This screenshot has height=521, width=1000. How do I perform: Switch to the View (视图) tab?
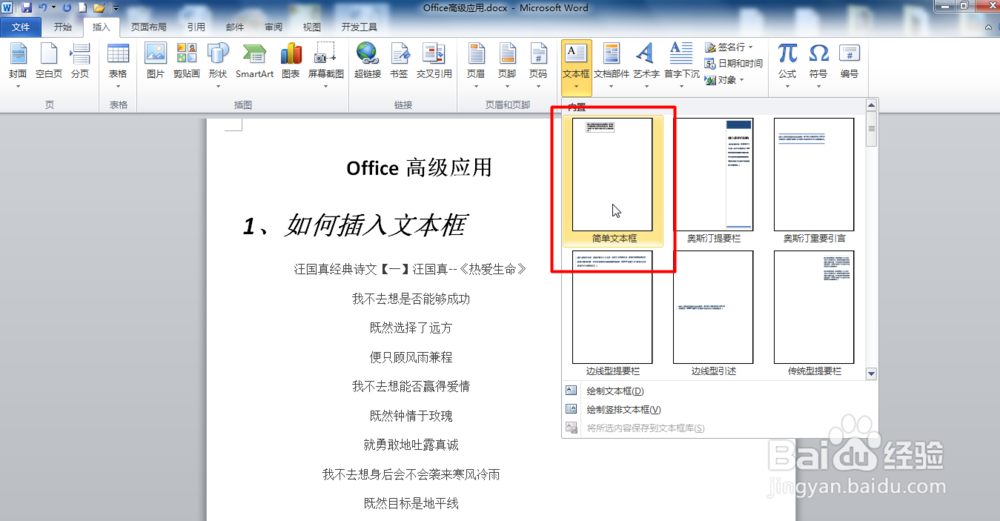click(312, 27)
